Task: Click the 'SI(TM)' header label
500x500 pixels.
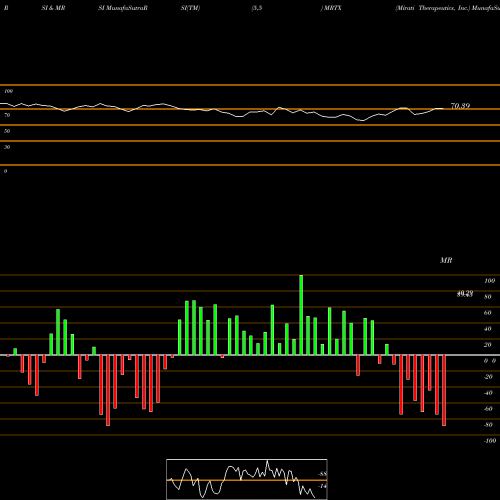Action: coord(190,8)
